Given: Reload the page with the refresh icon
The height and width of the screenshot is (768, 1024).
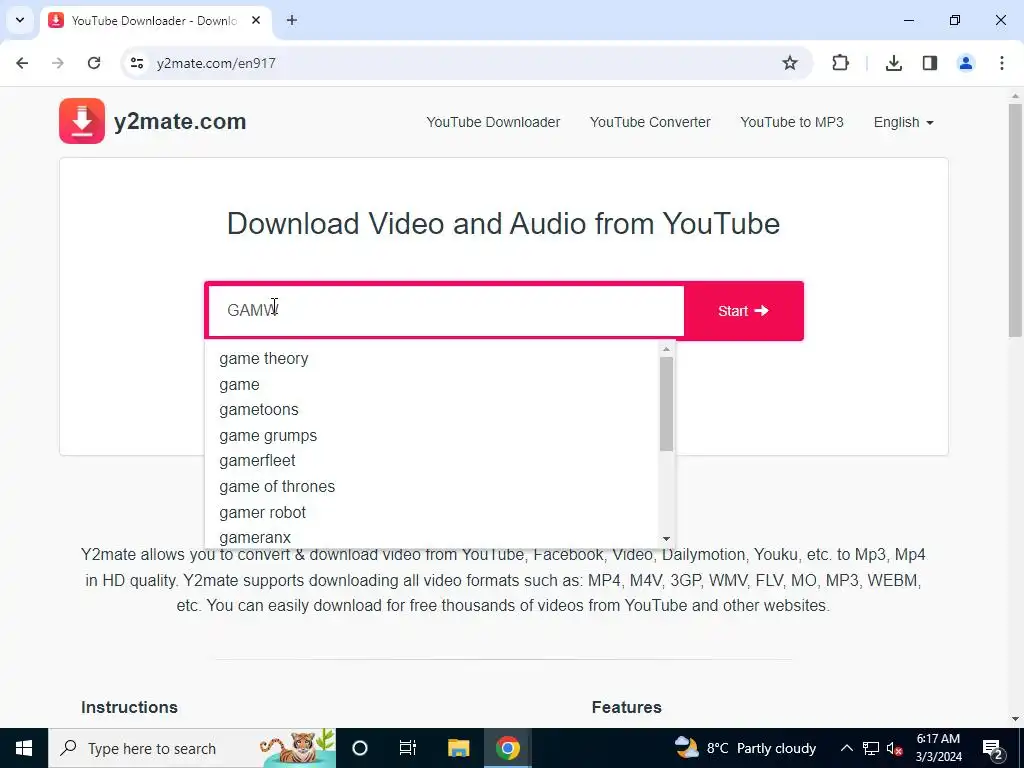Looking at the screenshot, I should click(x=94, y=63).
